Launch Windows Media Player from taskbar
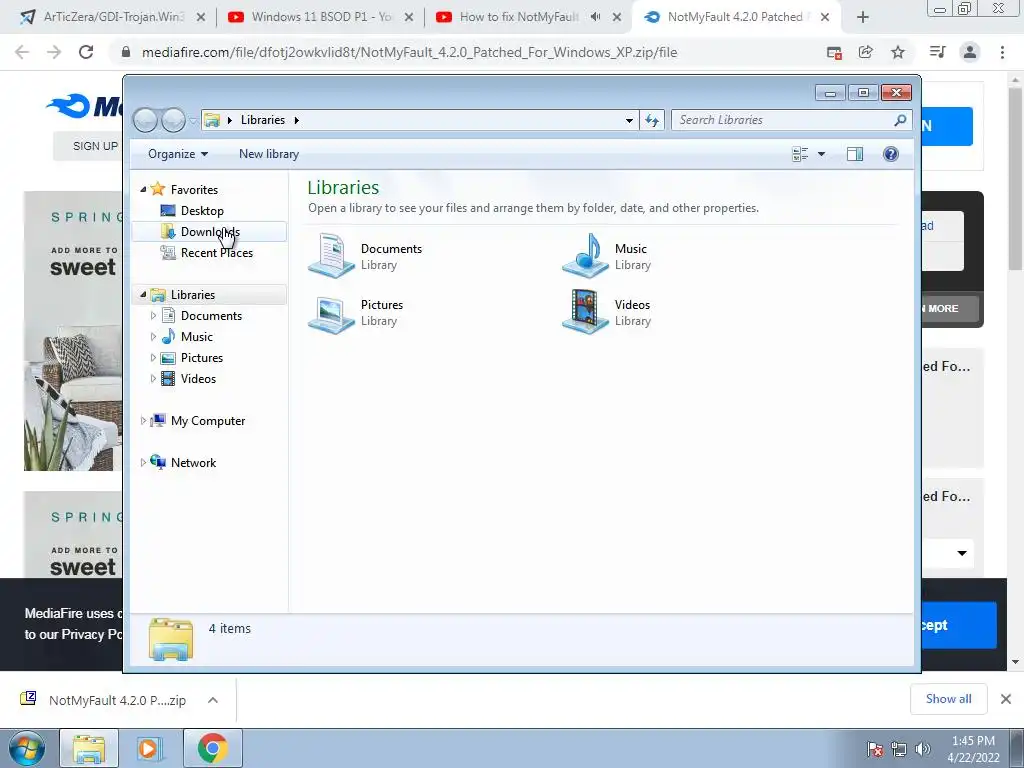Image resolution: width=1024 pixels, height=768 pixels. [x=149, y=748]
